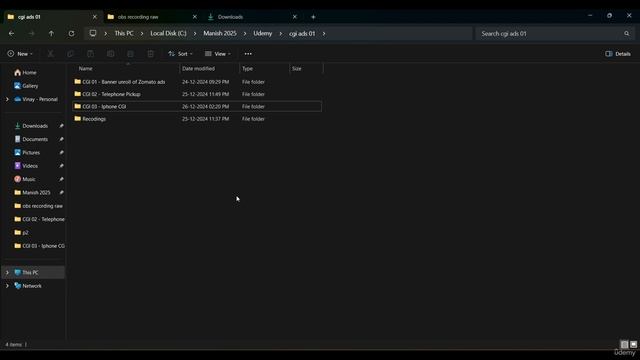Close the cgi ads 01 tab
Screen dimensions: 640x360
(x=95, y=17)
